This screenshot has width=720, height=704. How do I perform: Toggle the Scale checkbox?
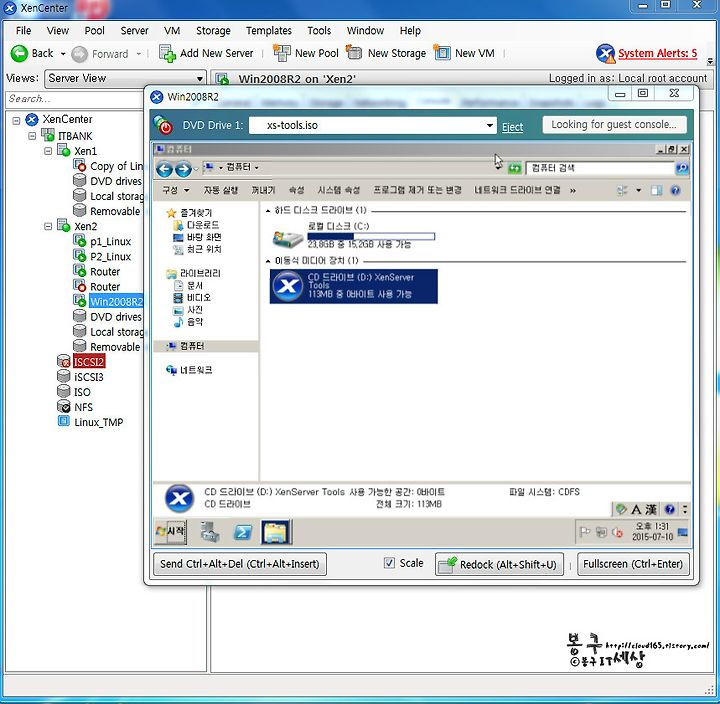coord(389,563)
